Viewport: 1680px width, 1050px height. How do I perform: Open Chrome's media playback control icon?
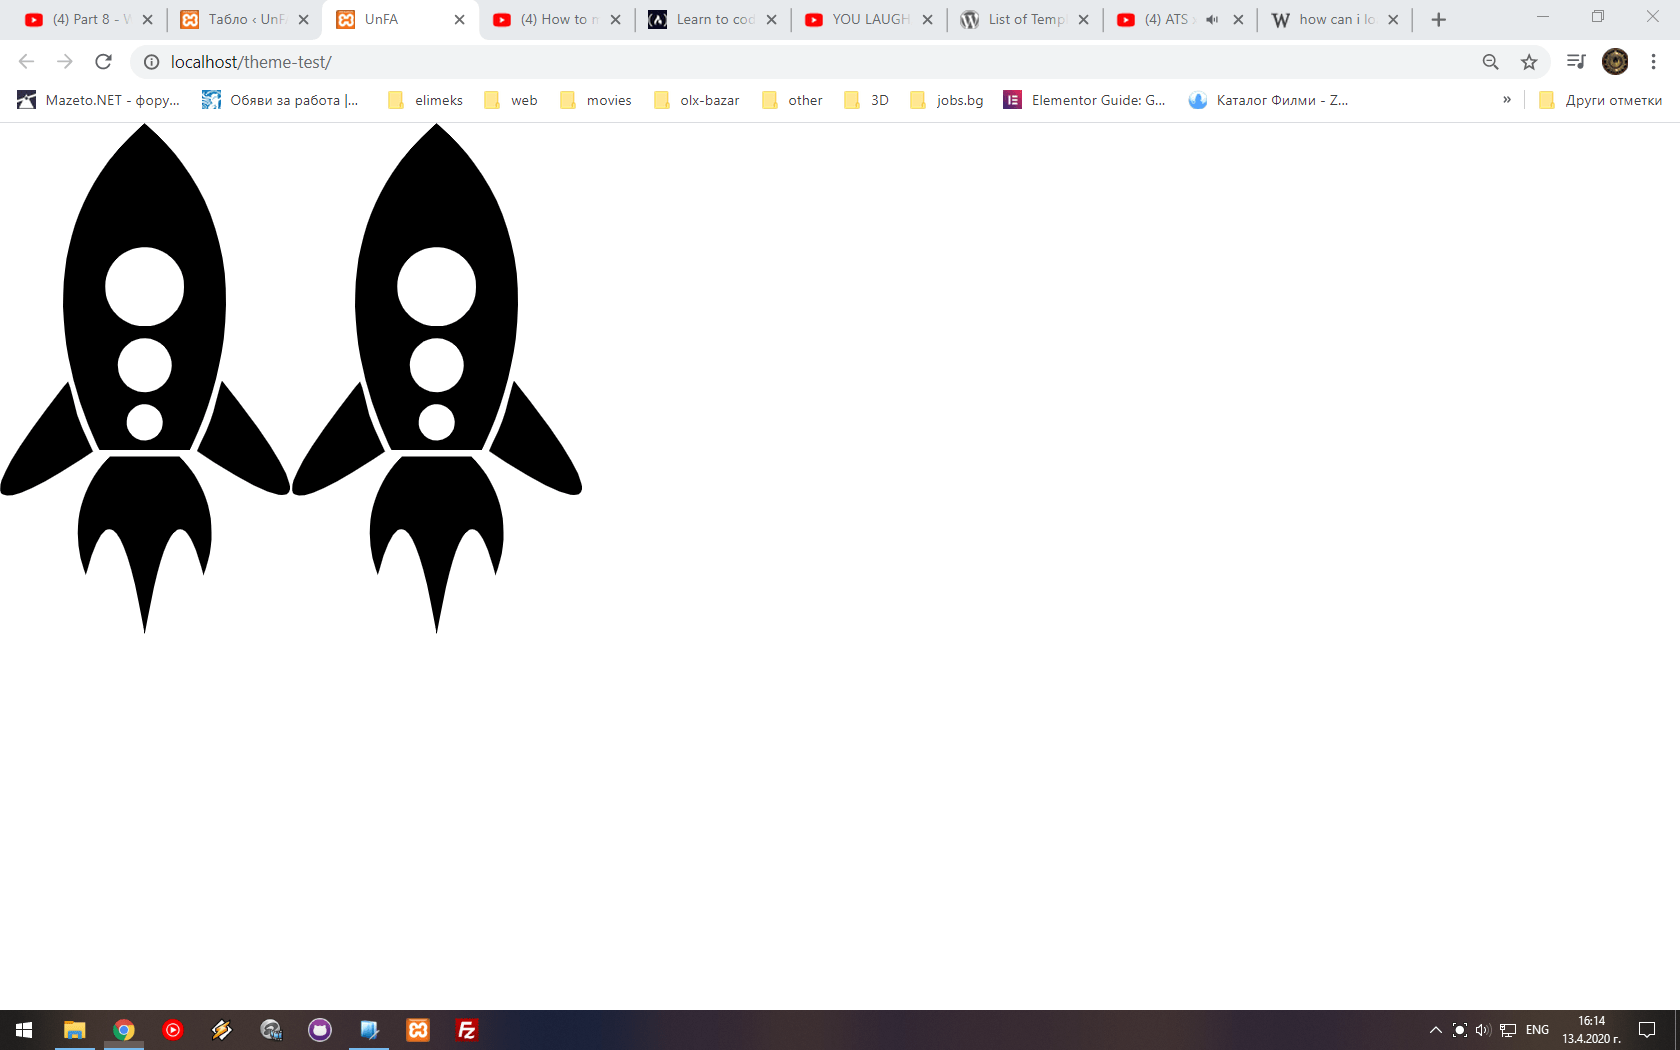(x=1575, y=61)
